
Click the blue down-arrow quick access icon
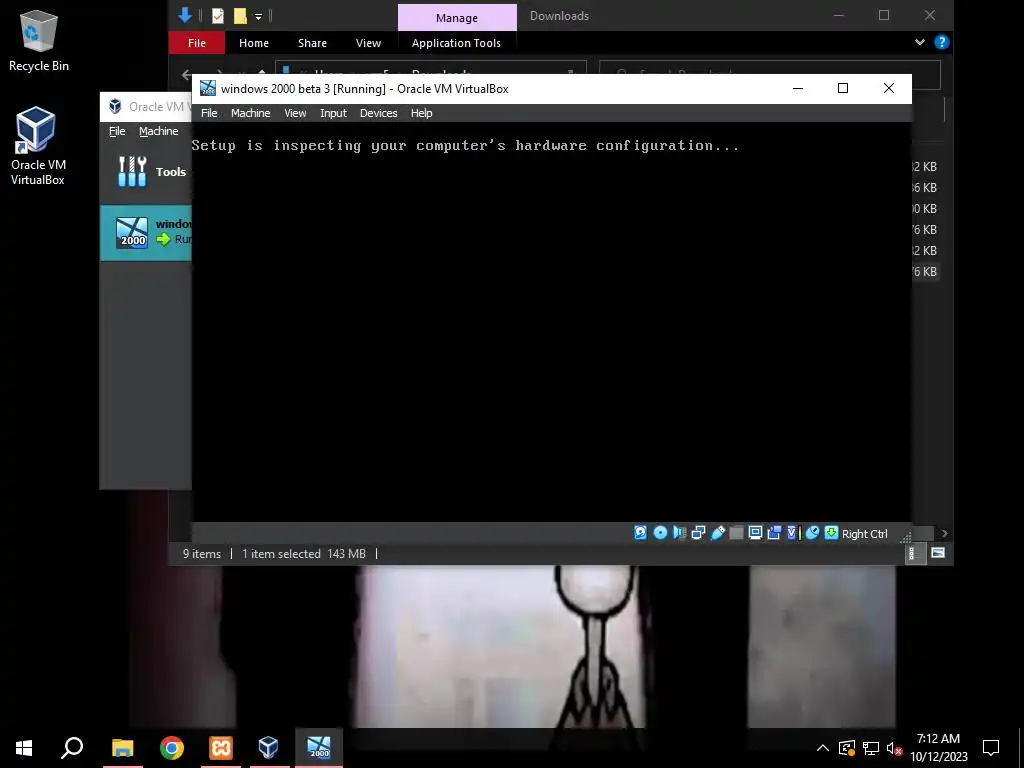185,15
